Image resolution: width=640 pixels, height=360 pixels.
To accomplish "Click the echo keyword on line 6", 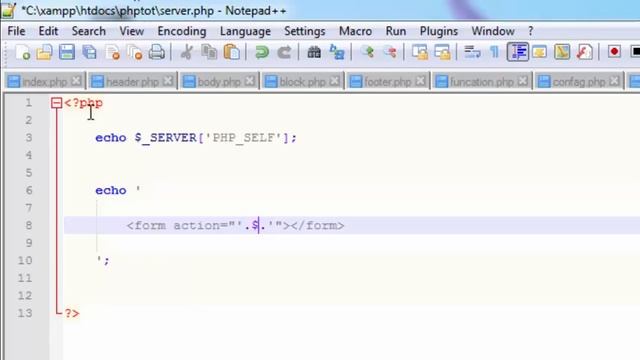I will [x=111, y=190].
